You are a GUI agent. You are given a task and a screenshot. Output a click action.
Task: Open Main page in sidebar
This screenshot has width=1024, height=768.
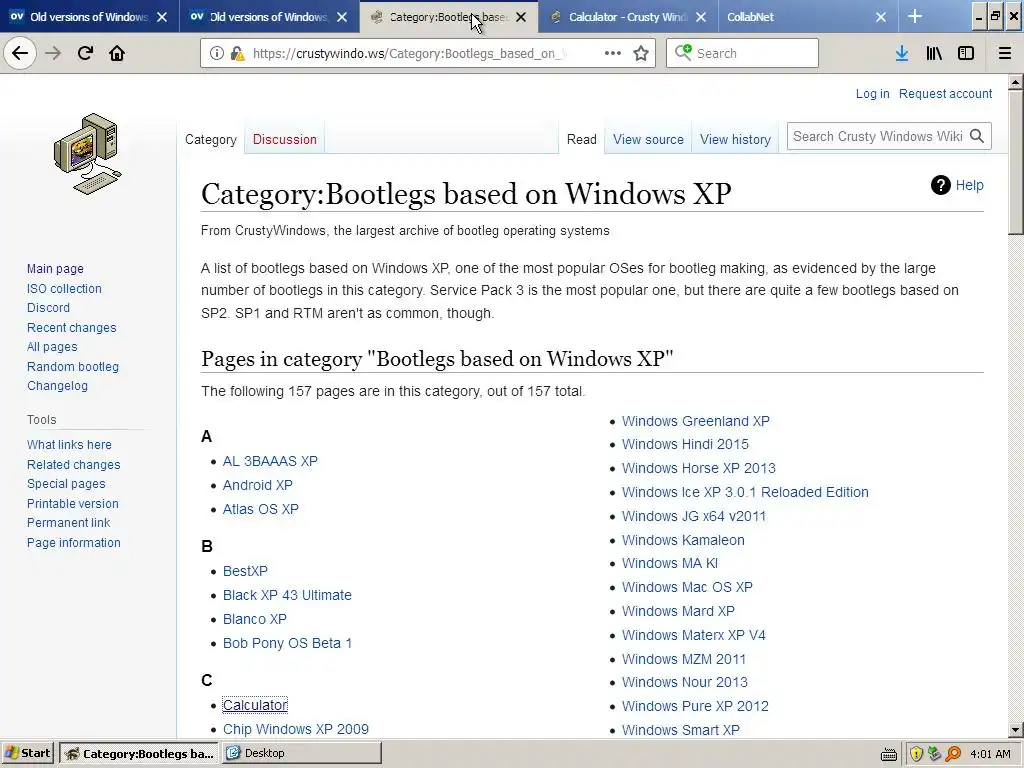click(x=56, y=268)
